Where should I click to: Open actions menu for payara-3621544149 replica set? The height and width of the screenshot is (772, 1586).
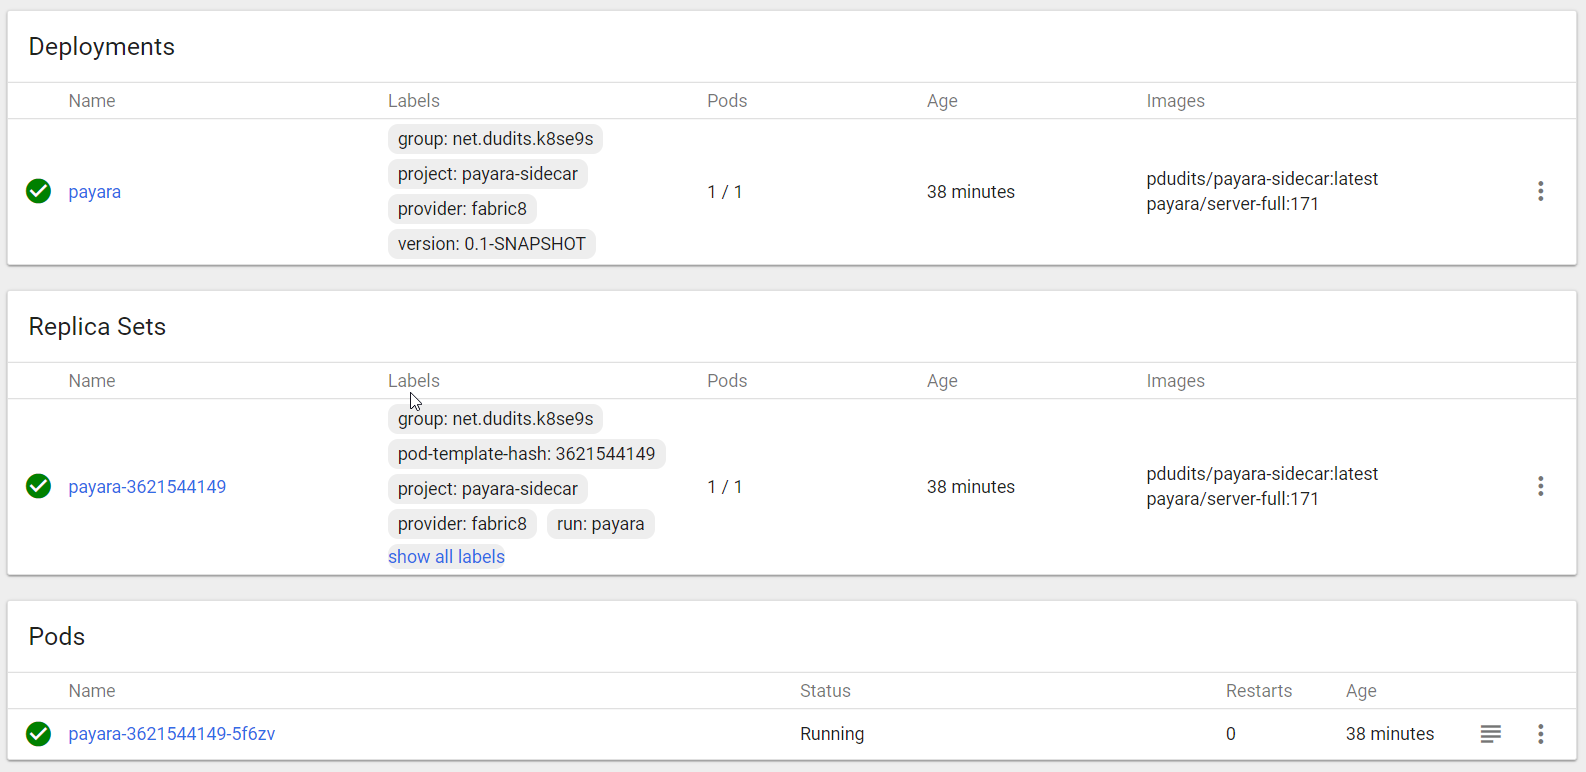(x=1540, y=486)
